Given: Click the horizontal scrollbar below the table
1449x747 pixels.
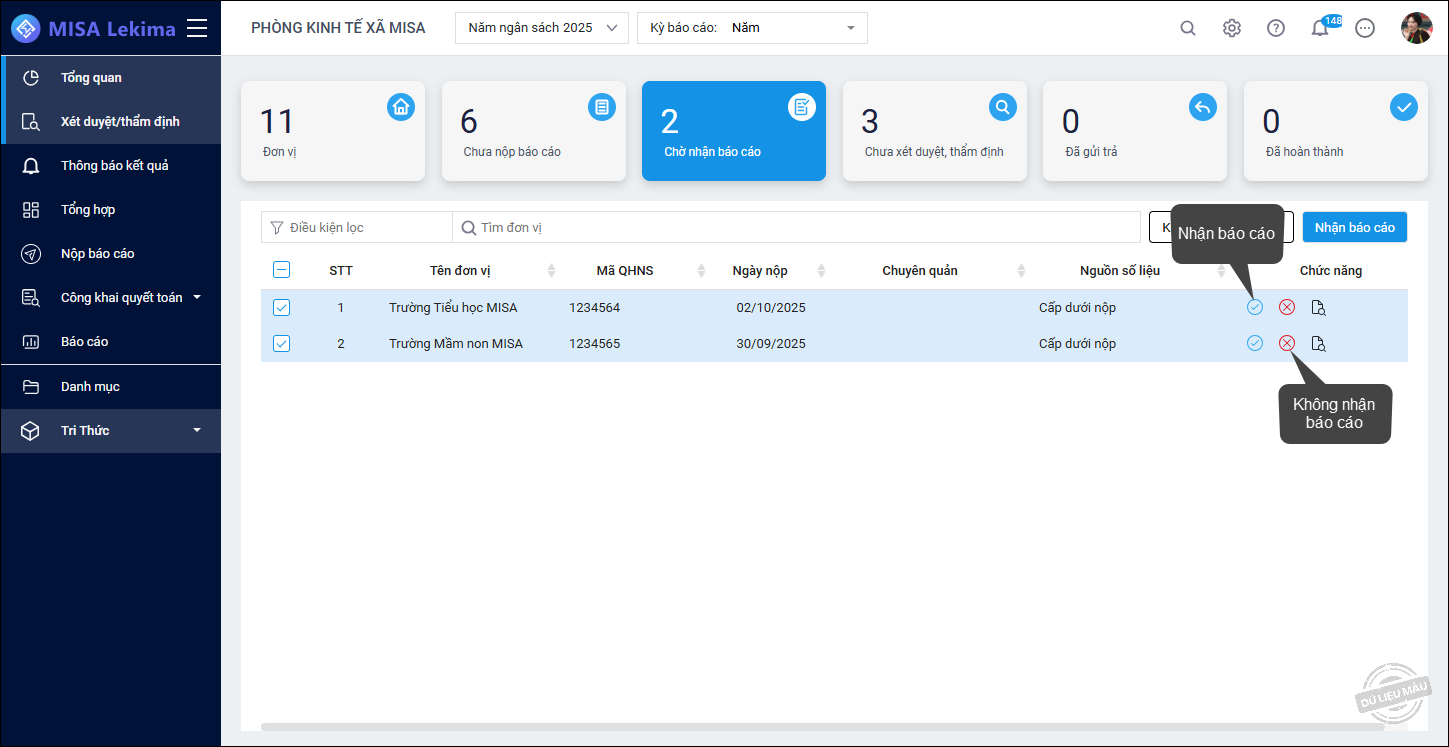Looking at the screenshot, I should pyautogui.click(x=822, y=727).
